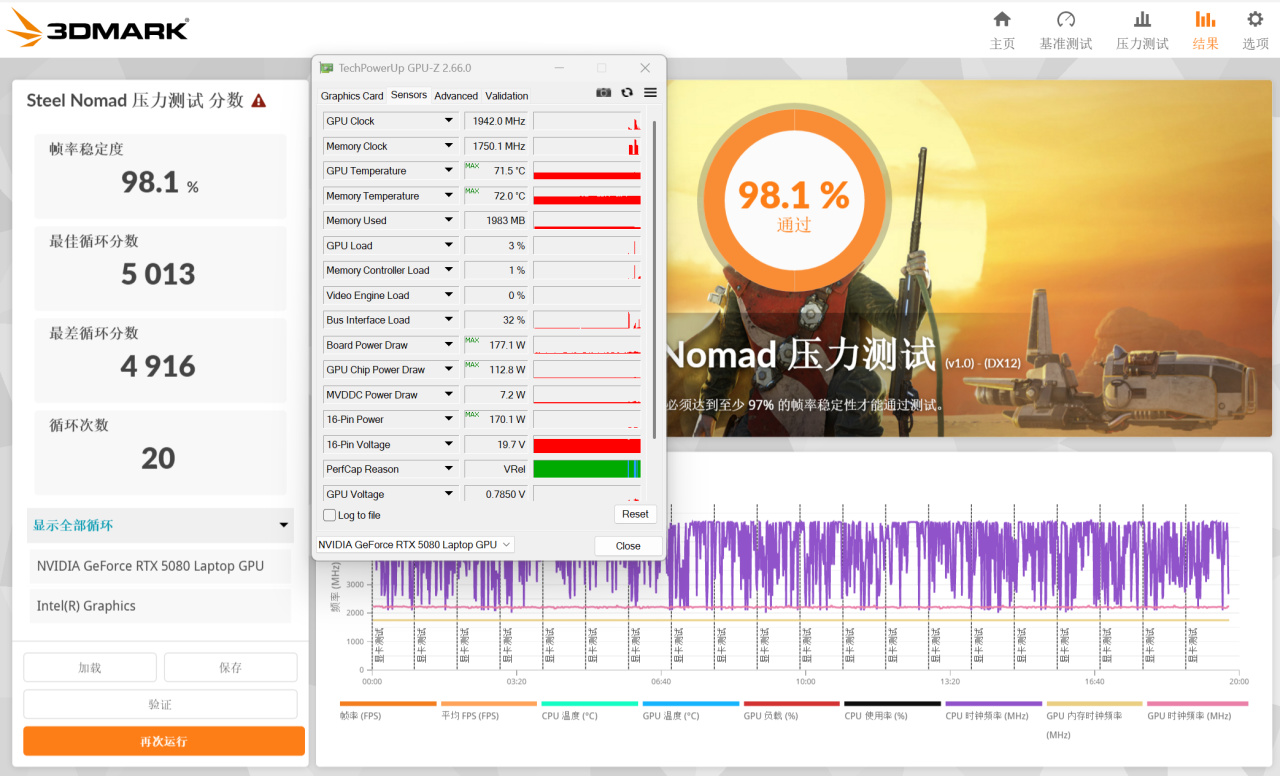Click the GPU-Z title bar app icon

click(x=326, y=68)
